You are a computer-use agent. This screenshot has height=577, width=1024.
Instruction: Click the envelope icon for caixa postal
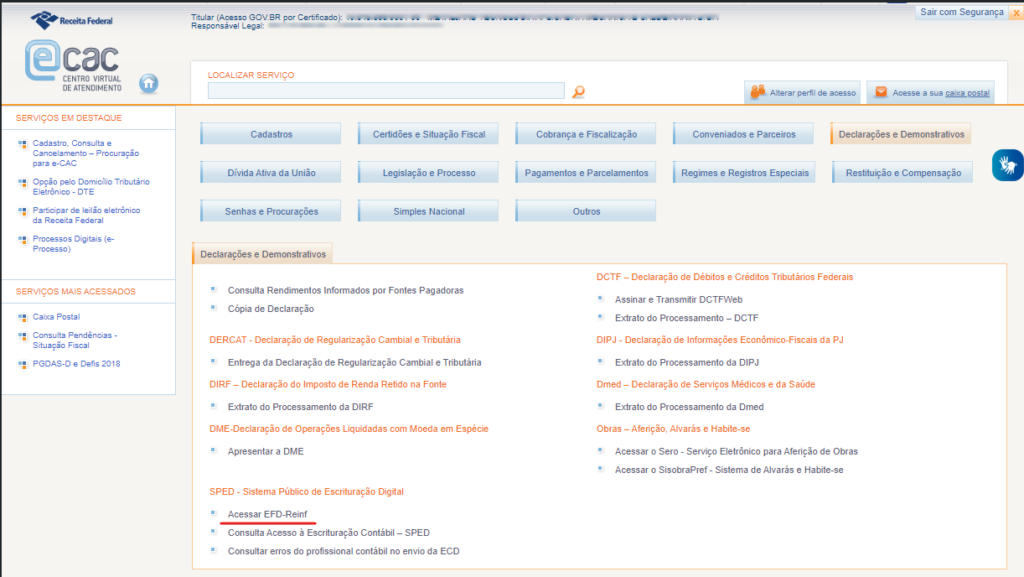[880, 92]
